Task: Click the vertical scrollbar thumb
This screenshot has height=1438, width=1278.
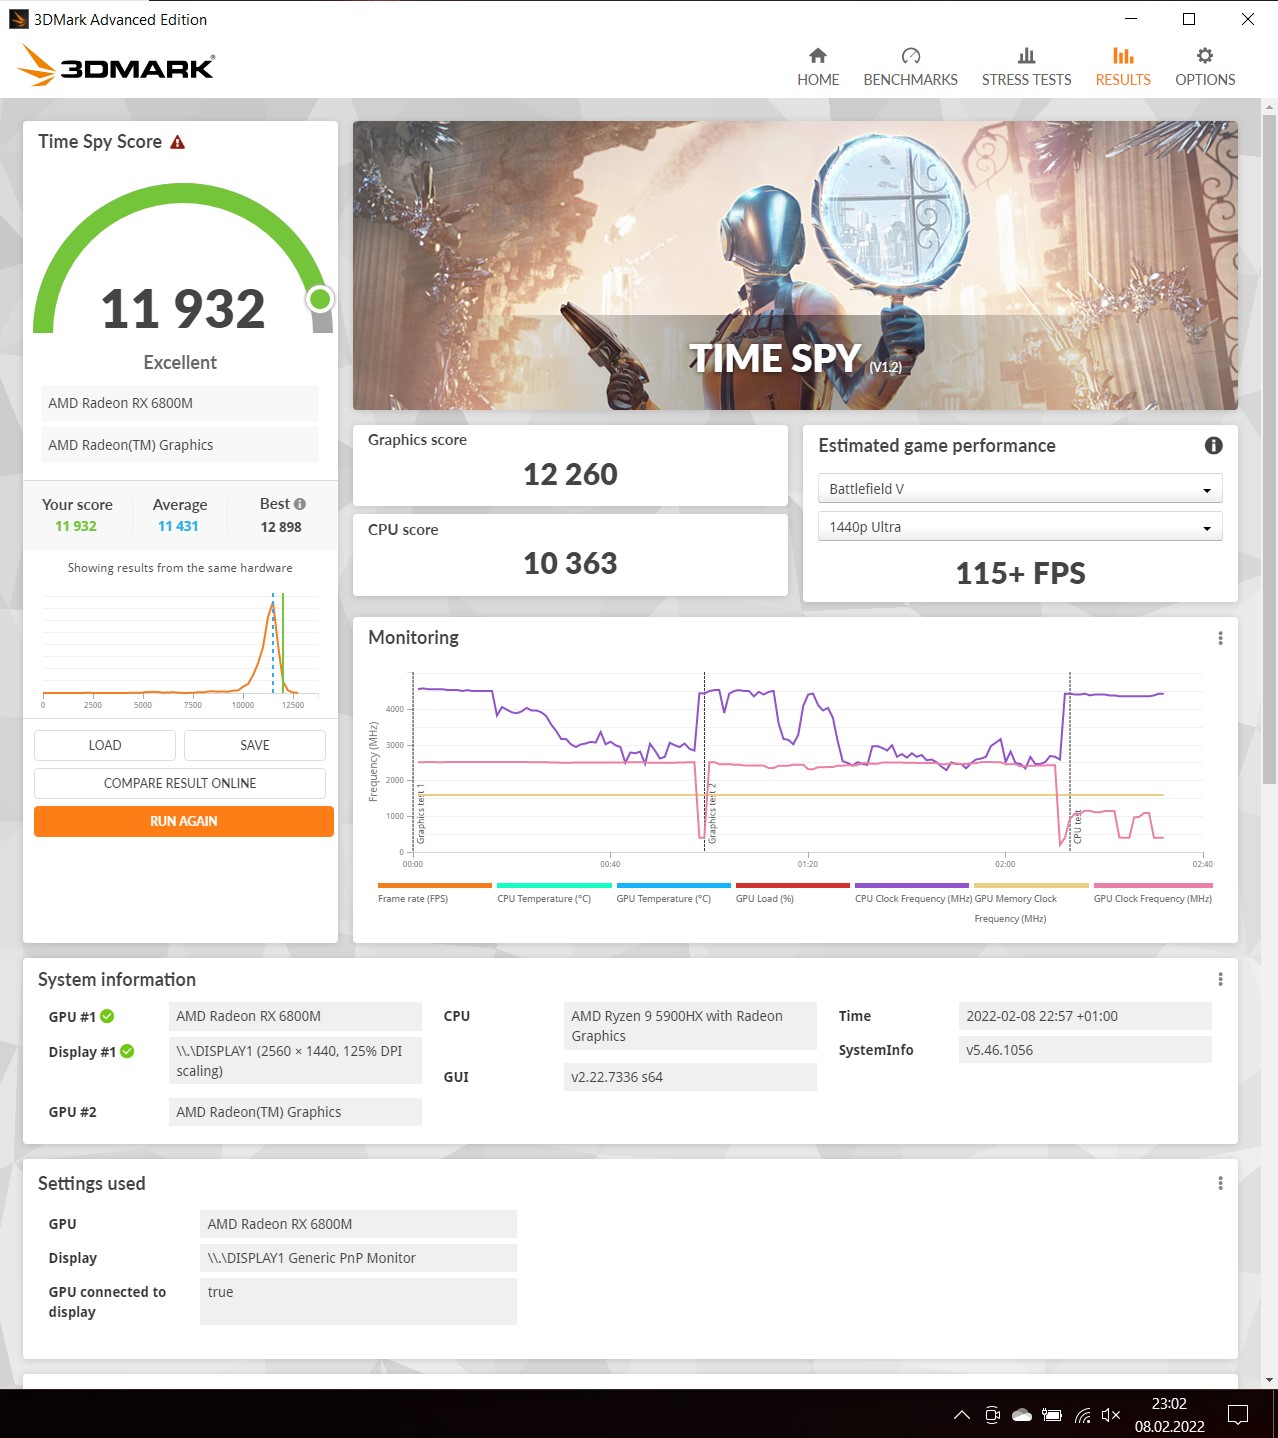Action: 1270,448
